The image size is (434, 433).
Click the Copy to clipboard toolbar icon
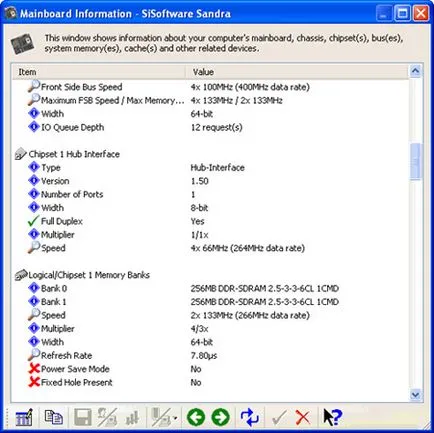tap(54, 417)
